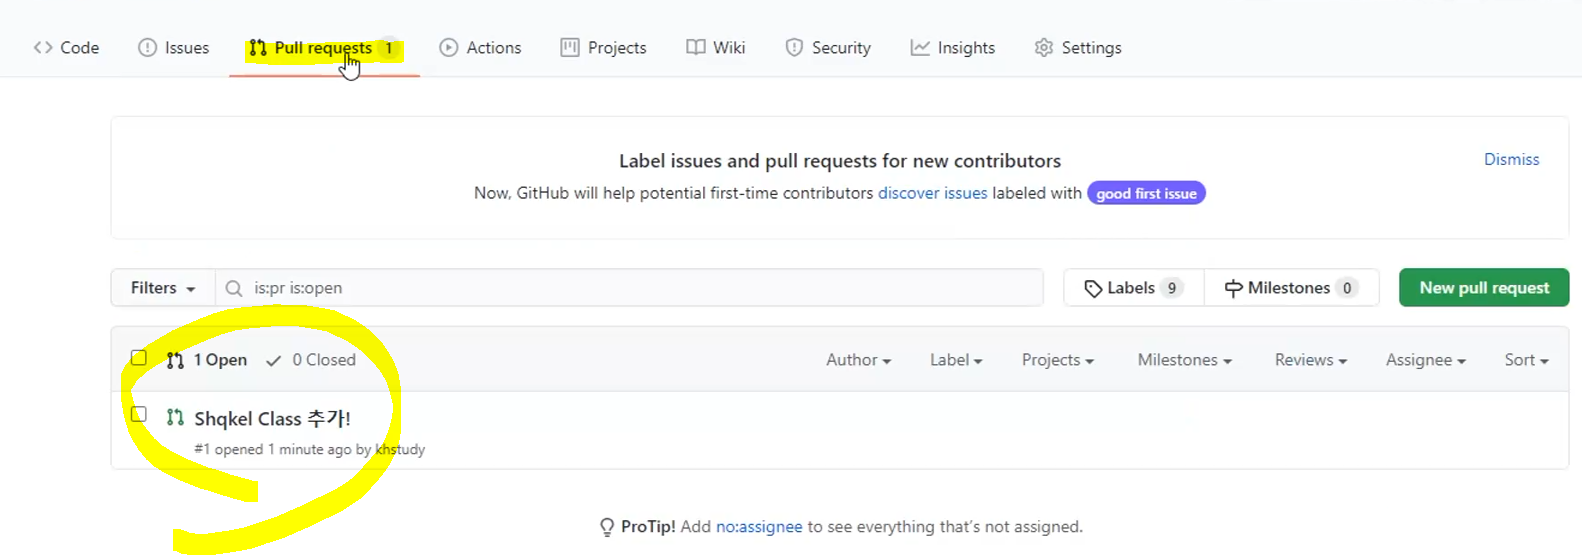Screen dimensions: 1582x555
Task: Switch to the Issues tab
Action: pos(173,48)
